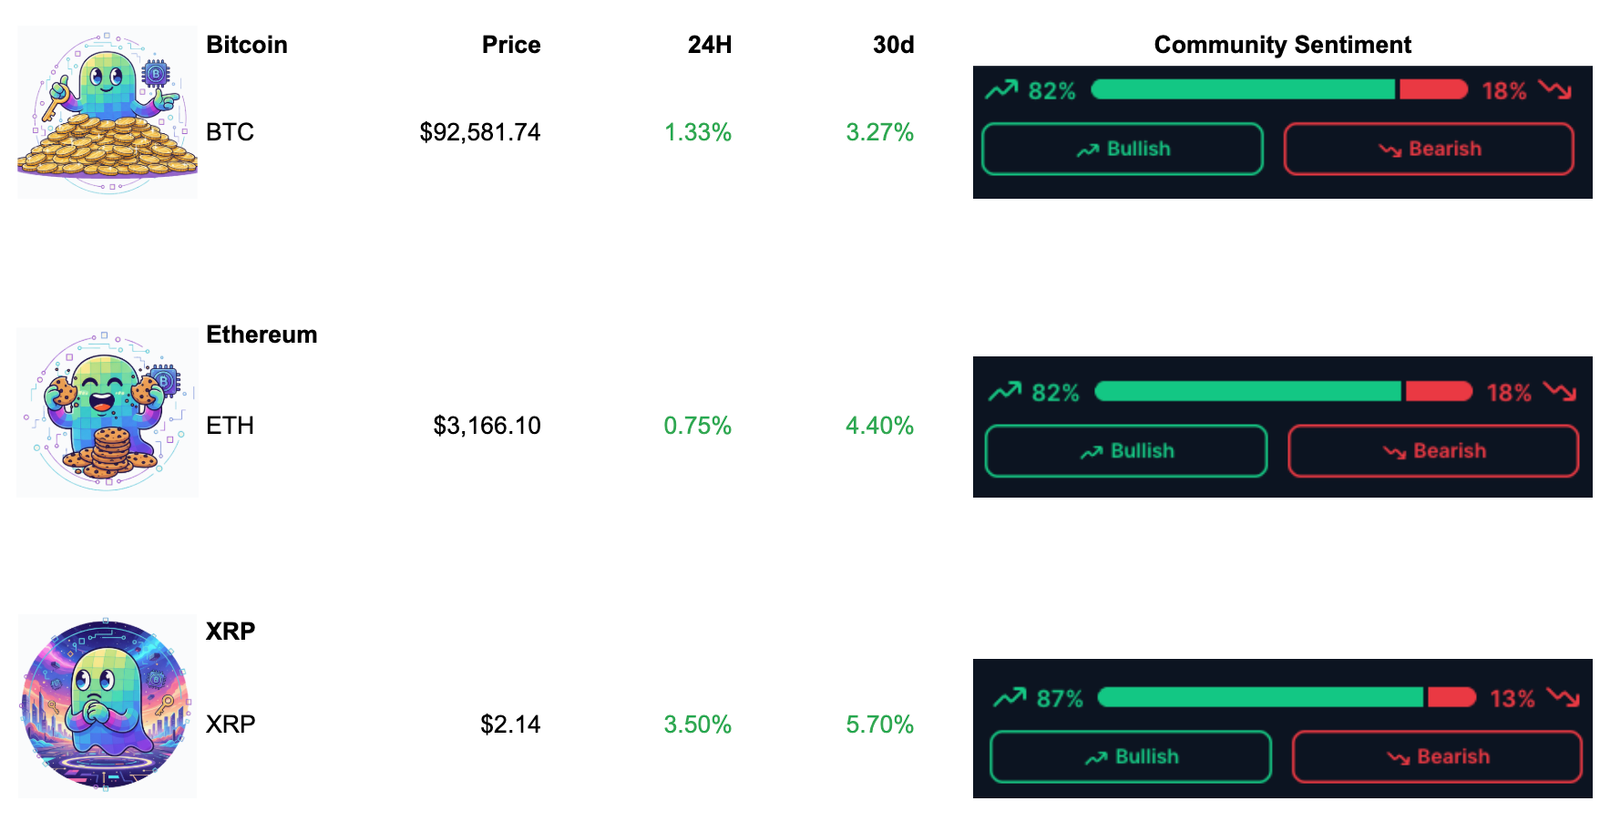Click Ethereum's green uptrend arrow icon

[x=1005, y=391]
